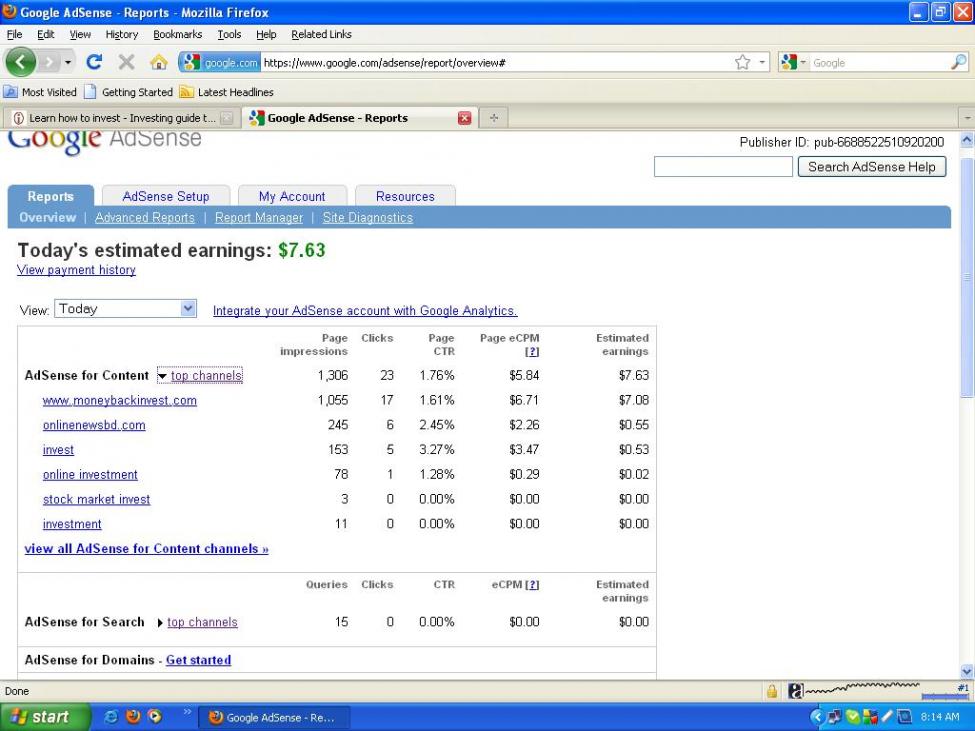Click the padlock security icon in the status bar

tap(772, 691)
